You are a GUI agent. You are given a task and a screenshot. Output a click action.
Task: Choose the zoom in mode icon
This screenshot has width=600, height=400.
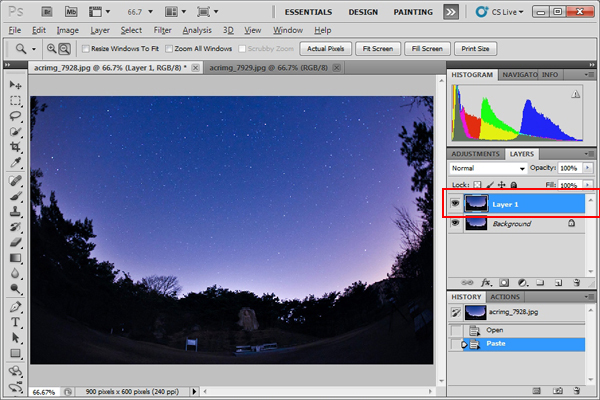pyautogui.click(x=51, y=49)
